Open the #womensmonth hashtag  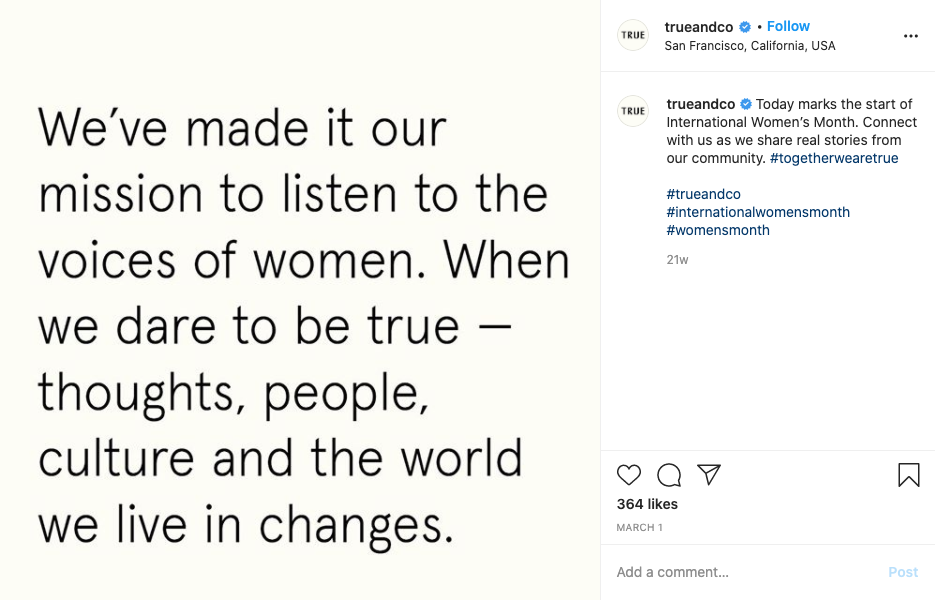click(x=718, y=230)
